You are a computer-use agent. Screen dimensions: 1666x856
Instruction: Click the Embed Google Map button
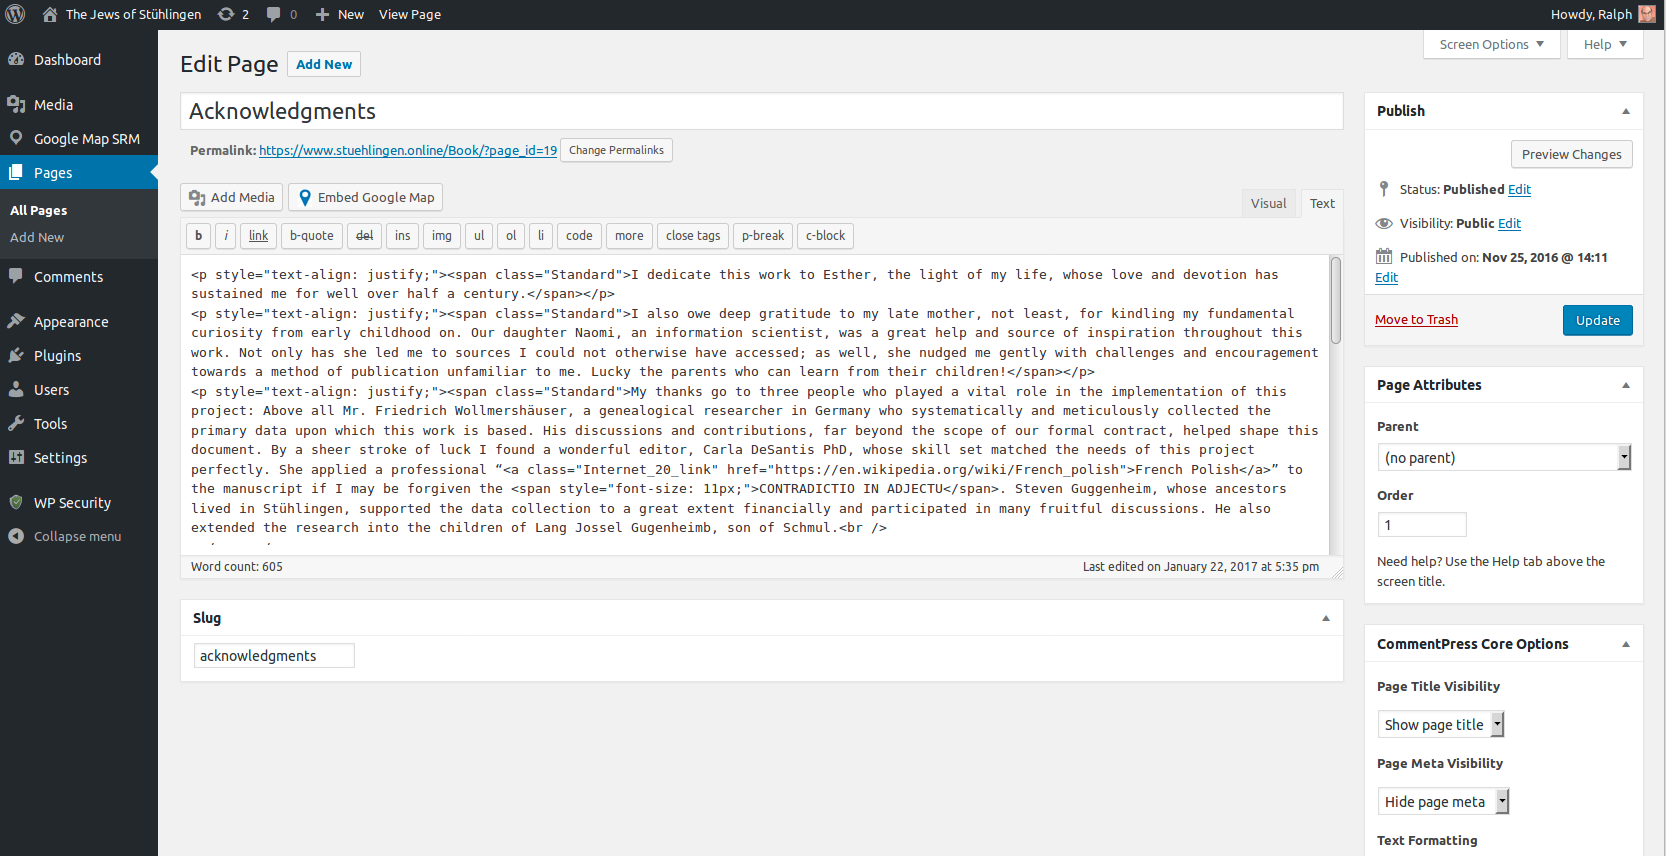[x=365, y=198]
